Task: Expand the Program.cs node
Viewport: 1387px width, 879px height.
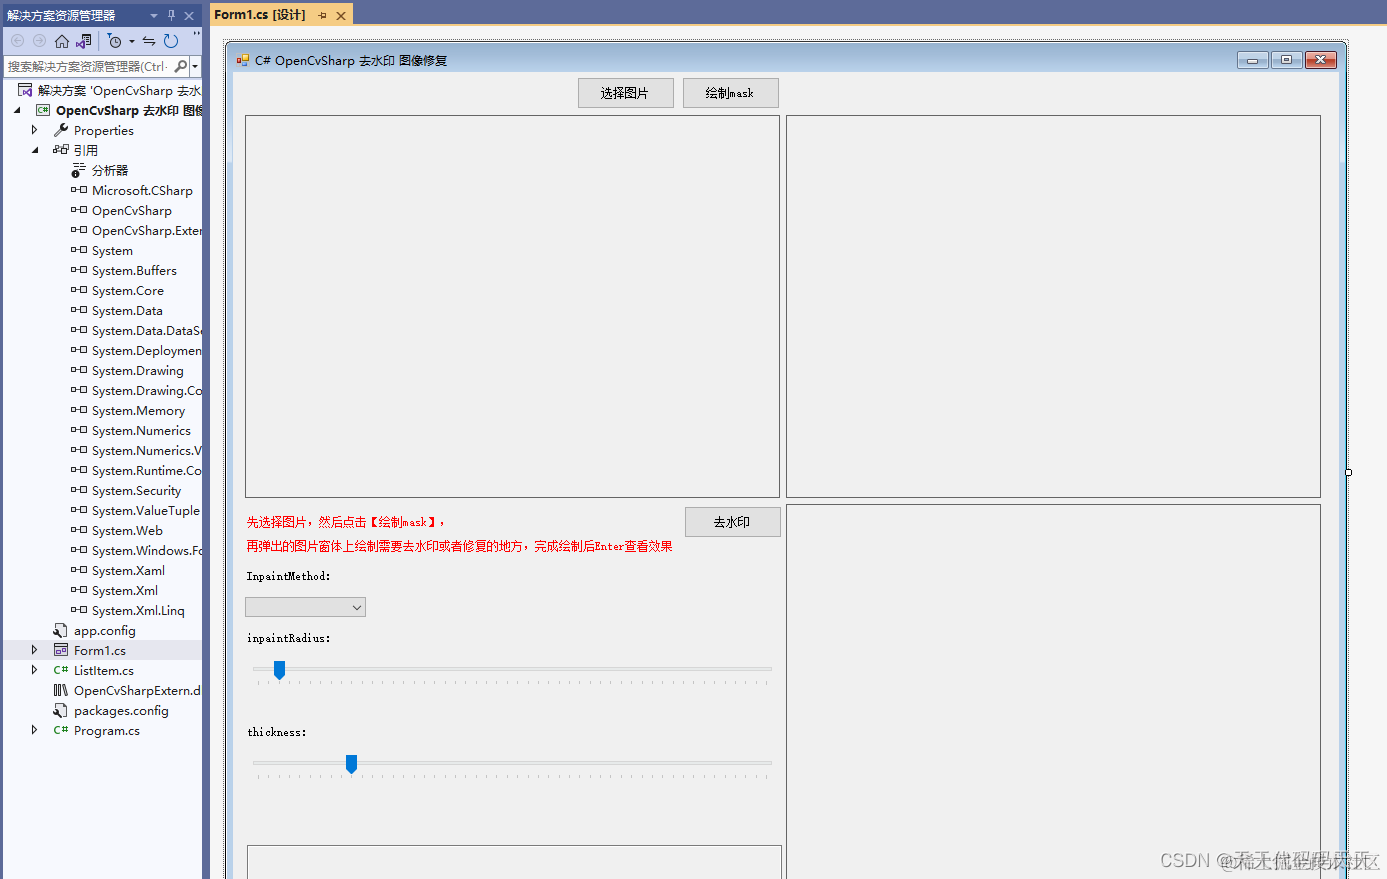Action: pos(35,730)
